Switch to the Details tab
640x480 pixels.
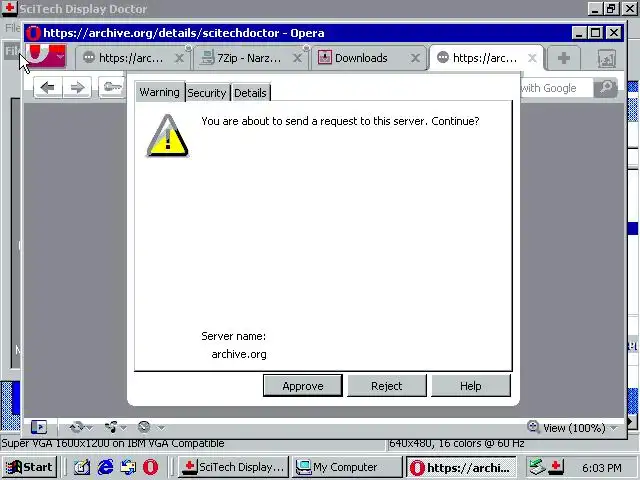250,93
